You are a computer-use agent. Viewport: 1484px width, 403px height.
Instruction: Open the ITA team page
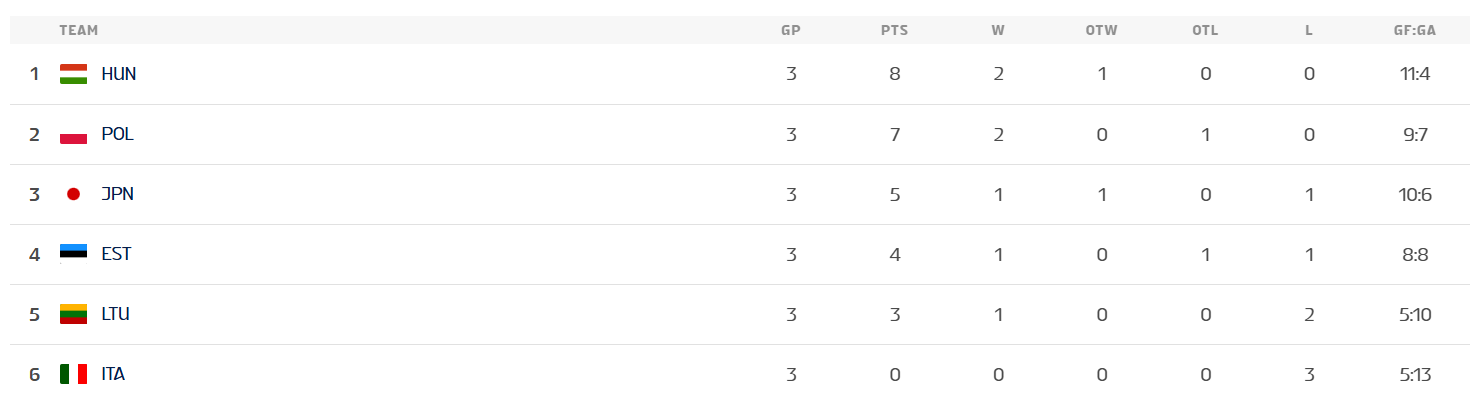(113, 374)
